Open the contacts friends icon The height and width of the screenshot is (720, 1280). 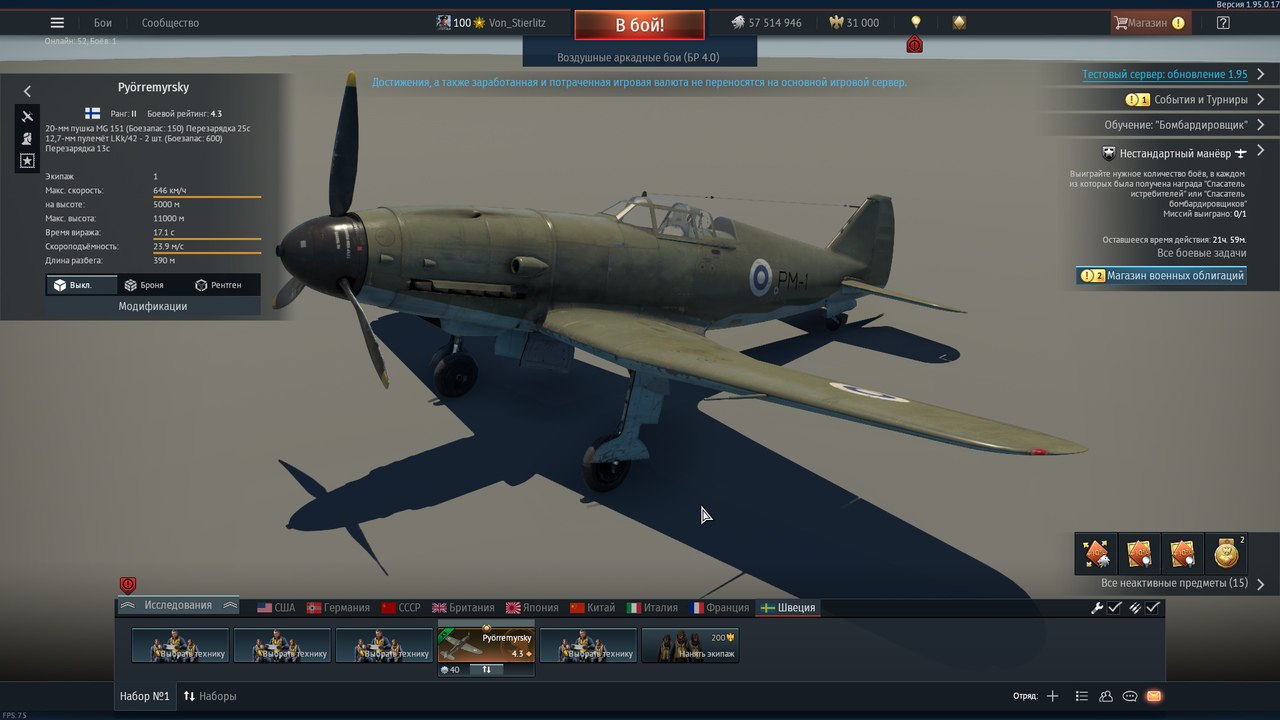coord(1106,696)
